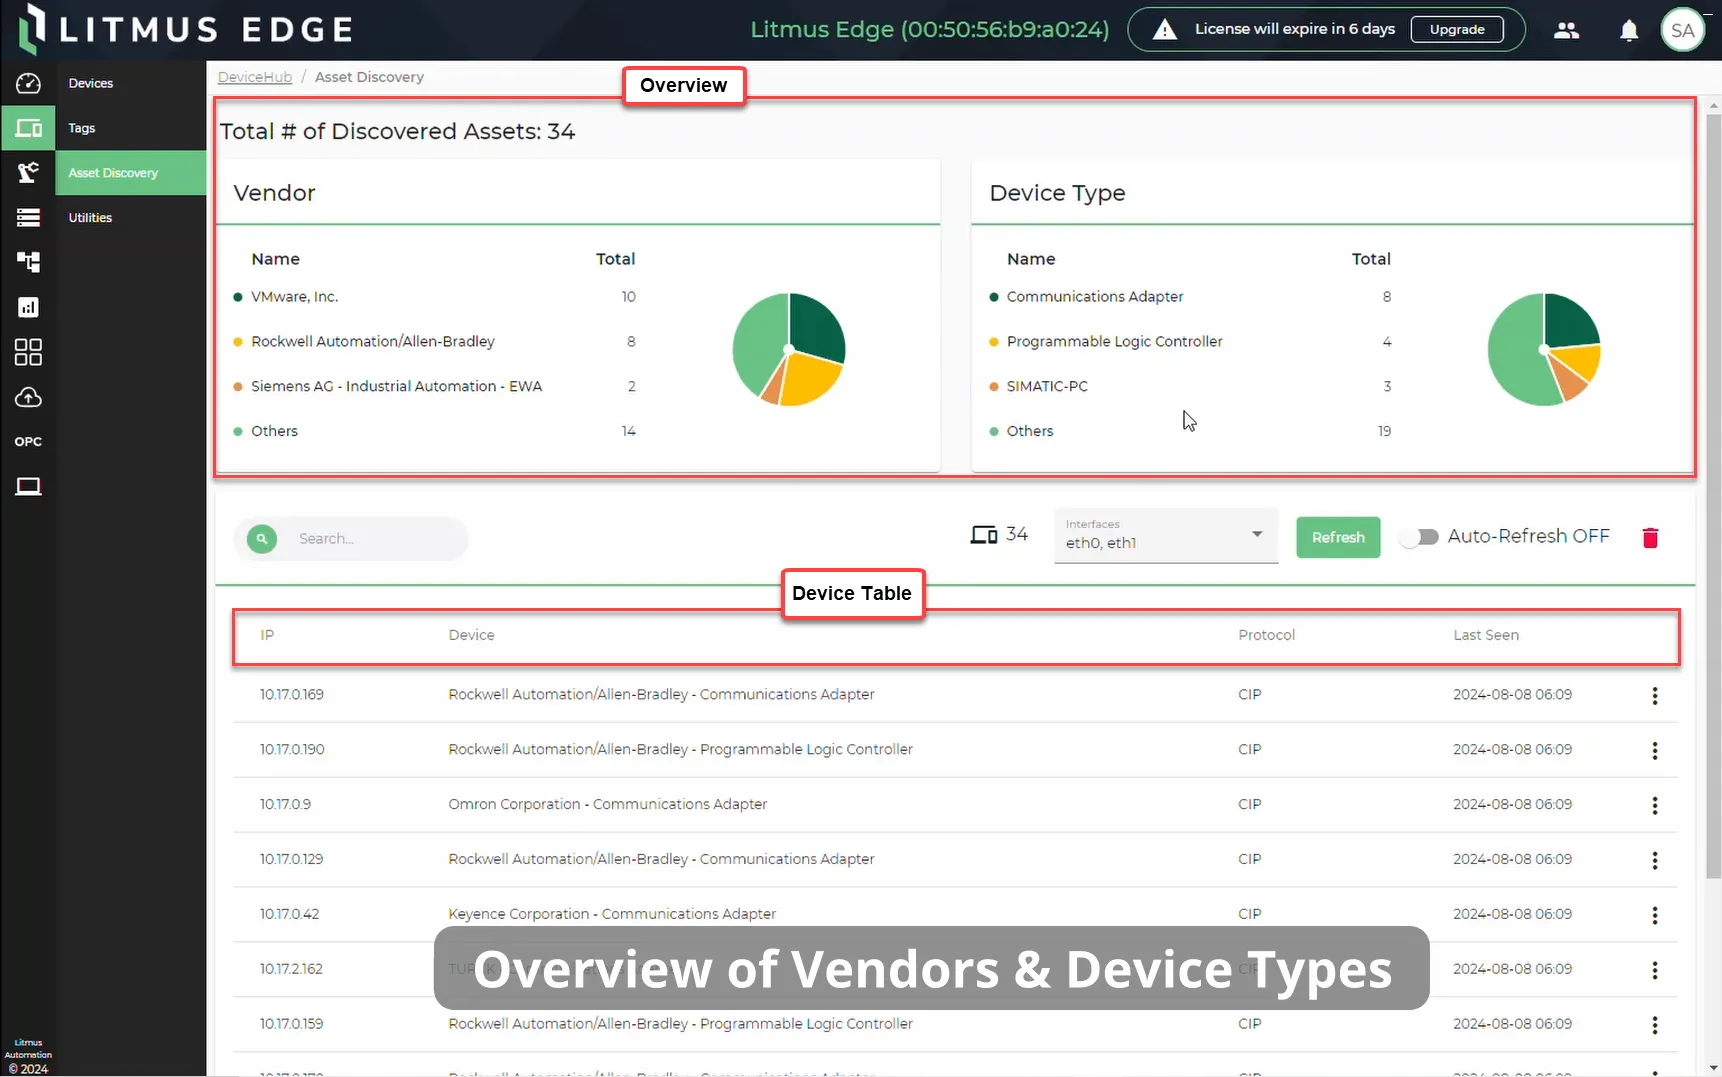Open row menu for 10.17.0.9
This screenshot has height=1077, width=1722.
coord(1655,806)
